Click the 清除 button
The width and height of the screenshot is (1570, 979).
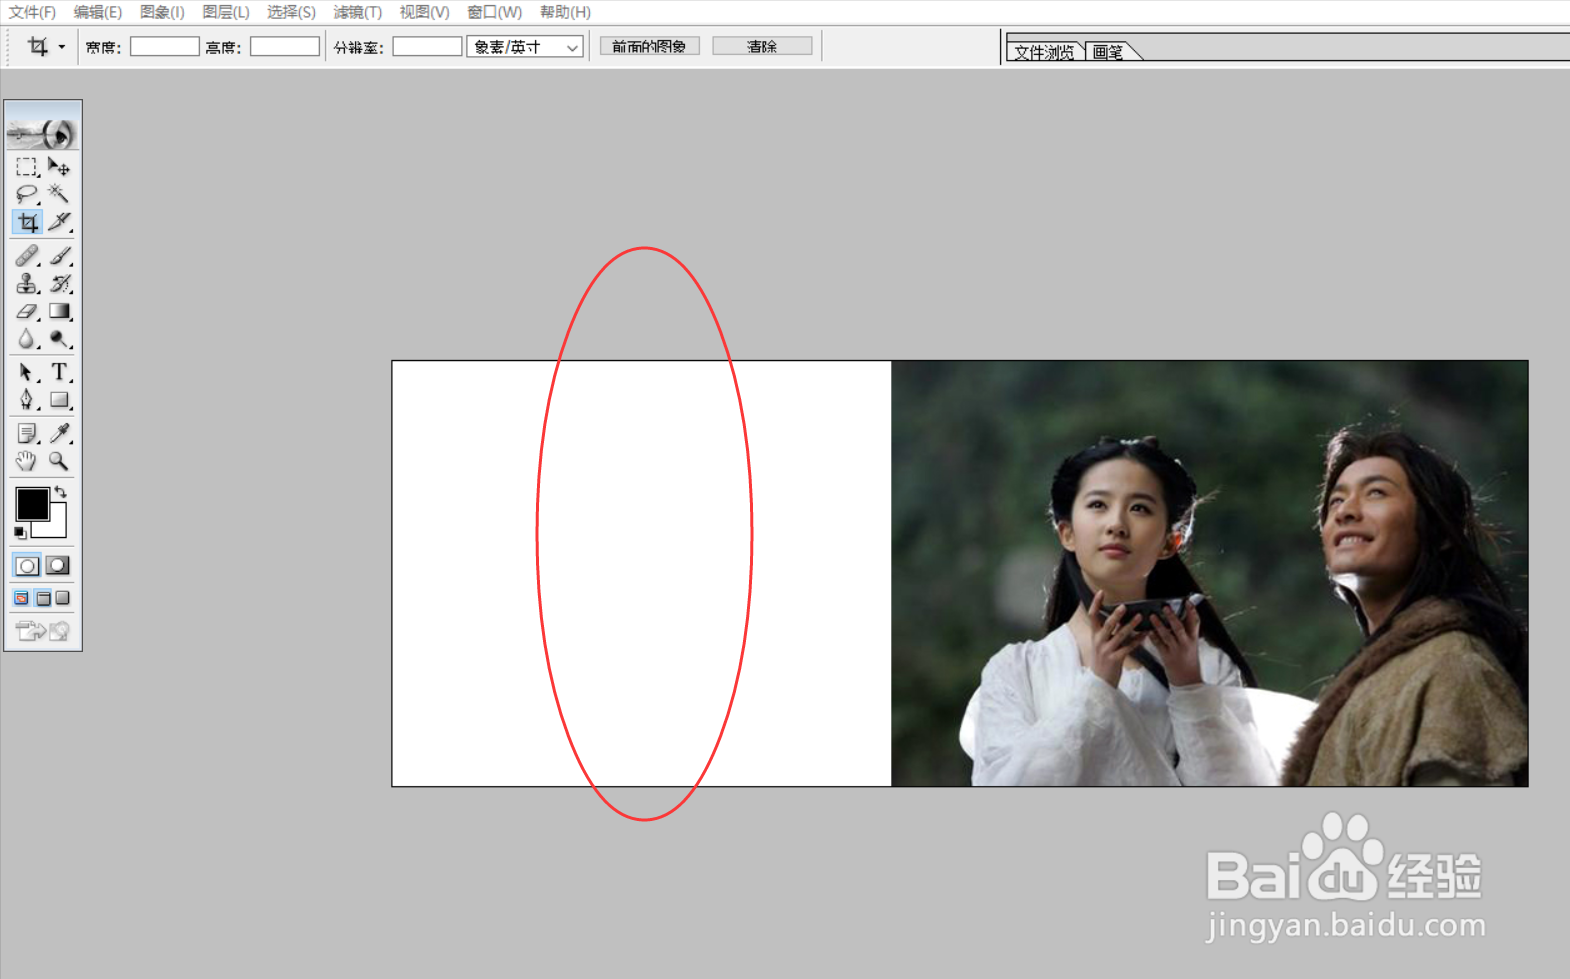(762, 47)
